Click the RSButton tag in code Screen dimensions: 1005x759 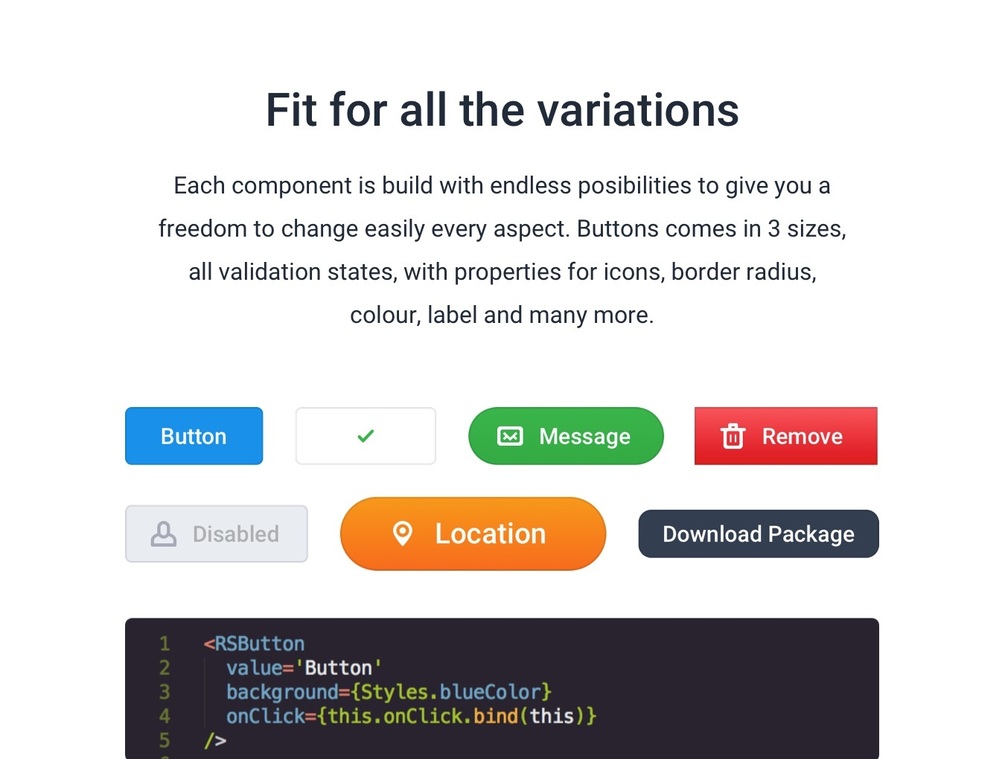point(259,643)
